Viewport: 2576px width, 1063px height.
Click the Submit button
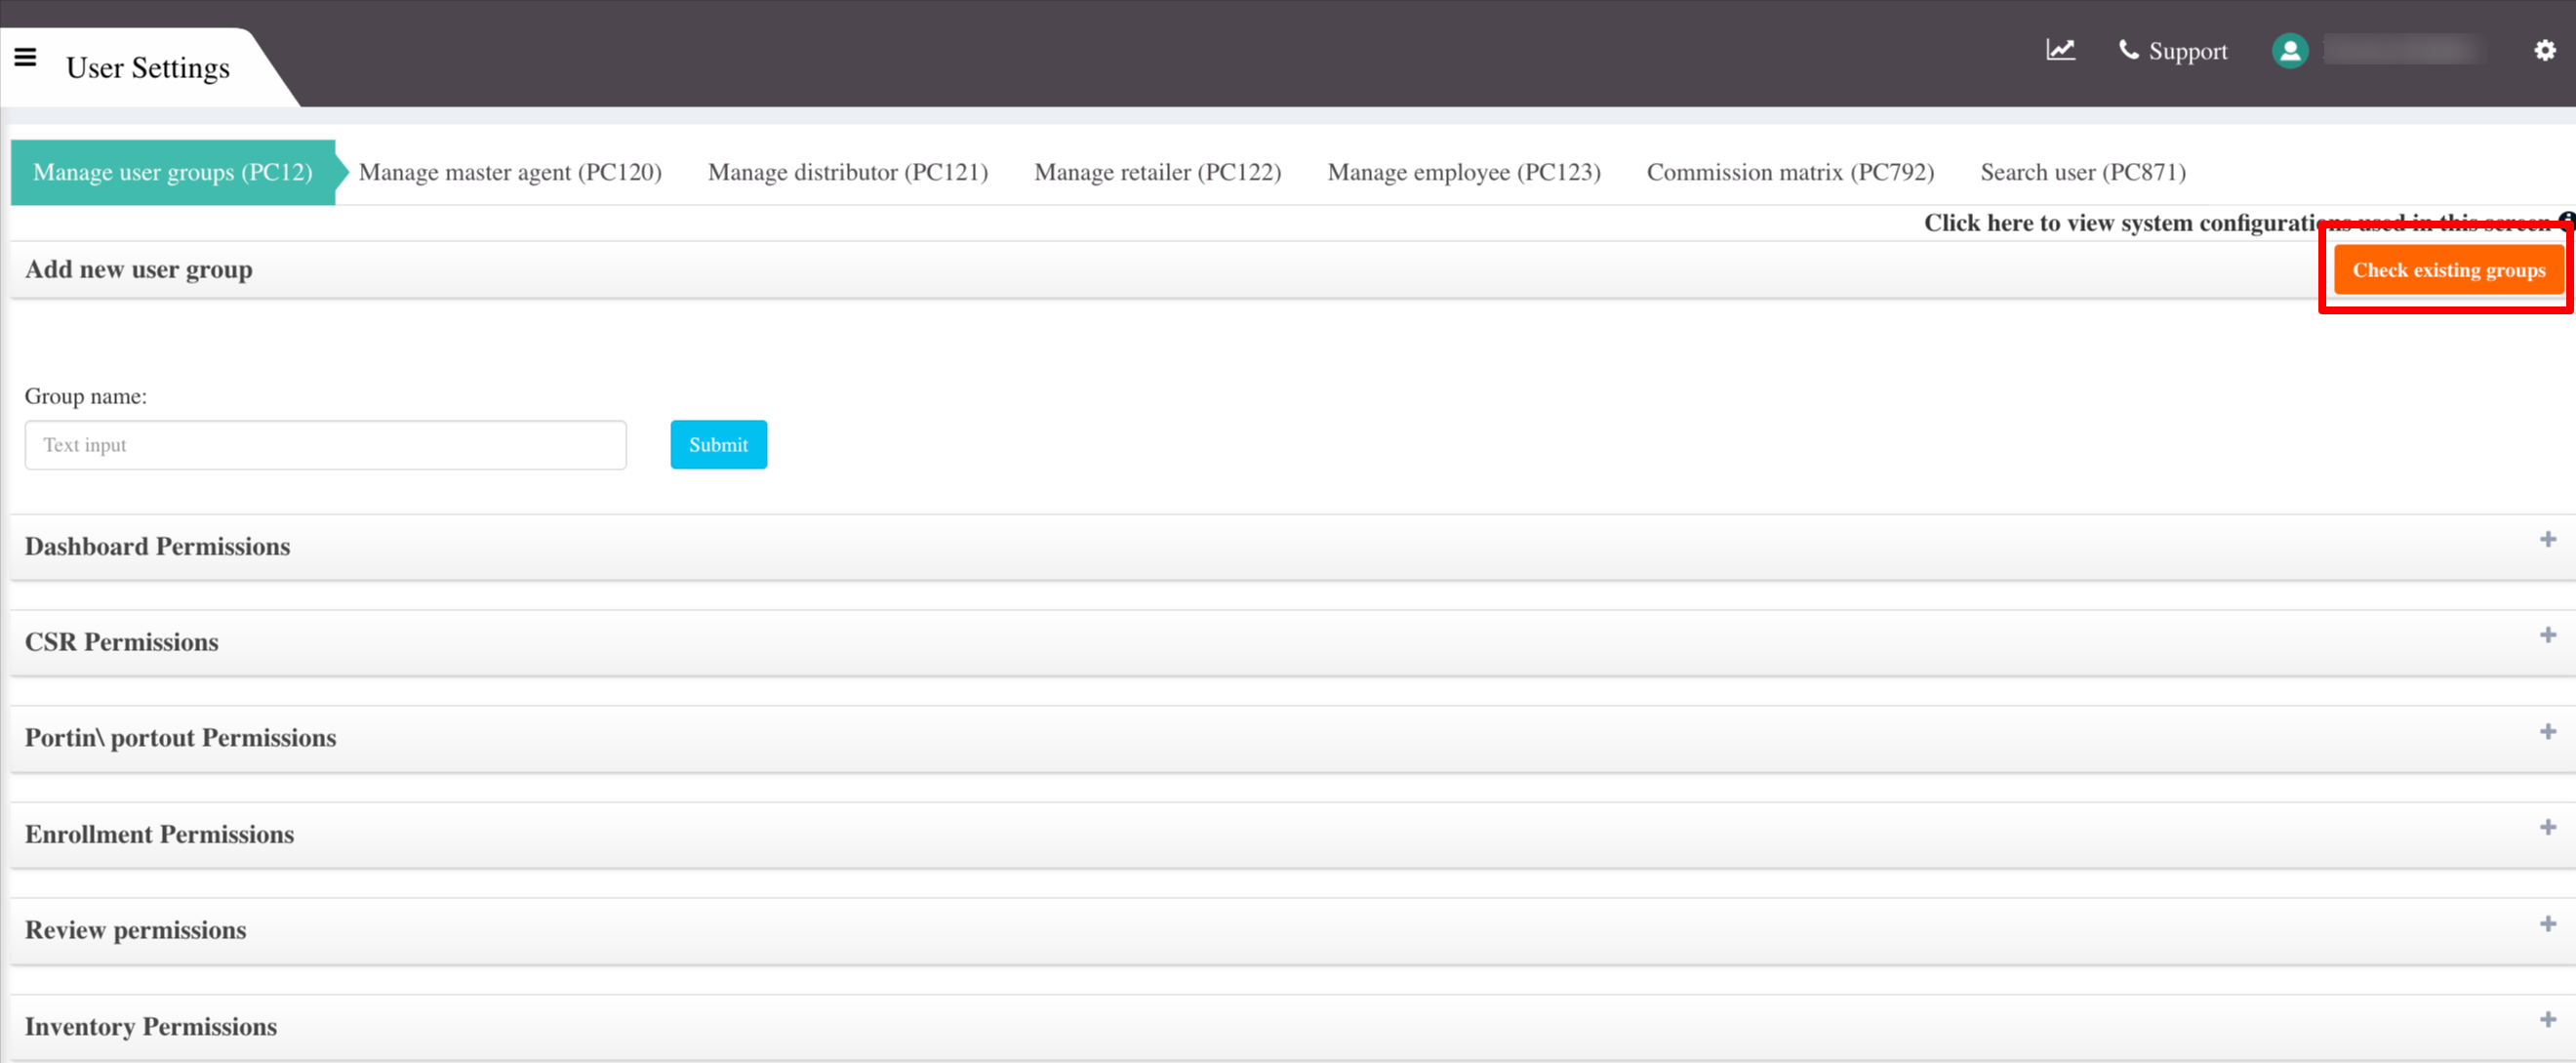click(x=718, y=445)
